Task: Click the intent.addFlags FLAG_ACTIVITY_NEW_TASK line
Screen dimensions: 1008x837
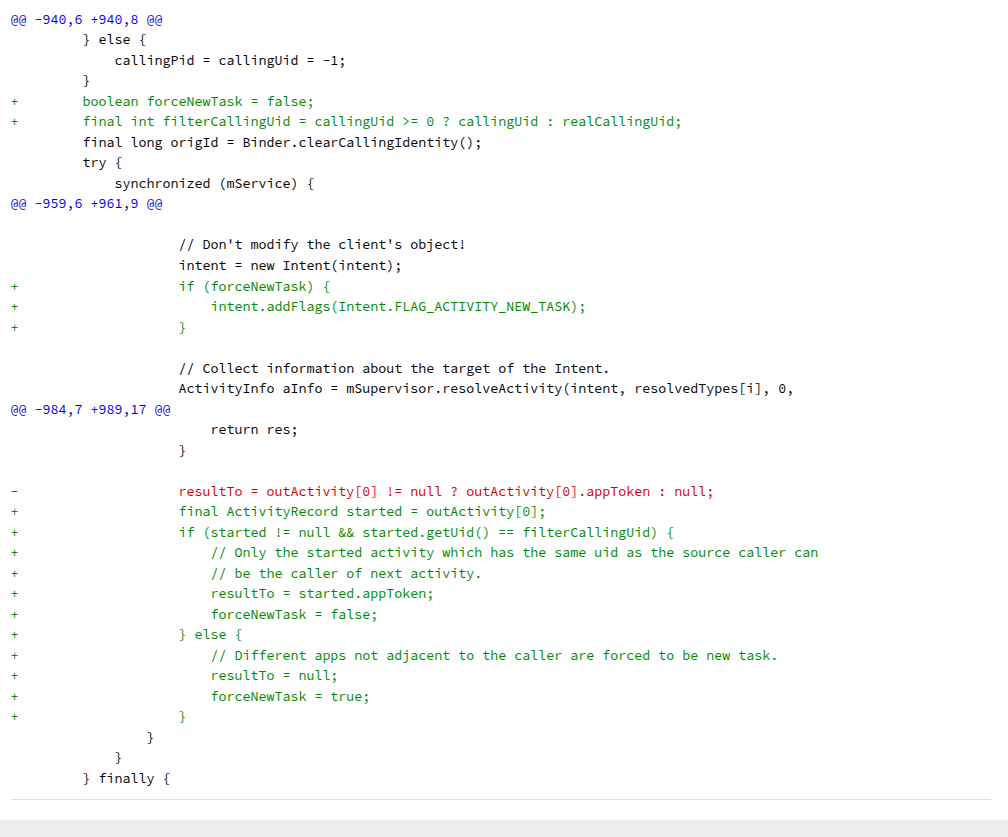Action: pyautogui.click(x=398, y=307)
